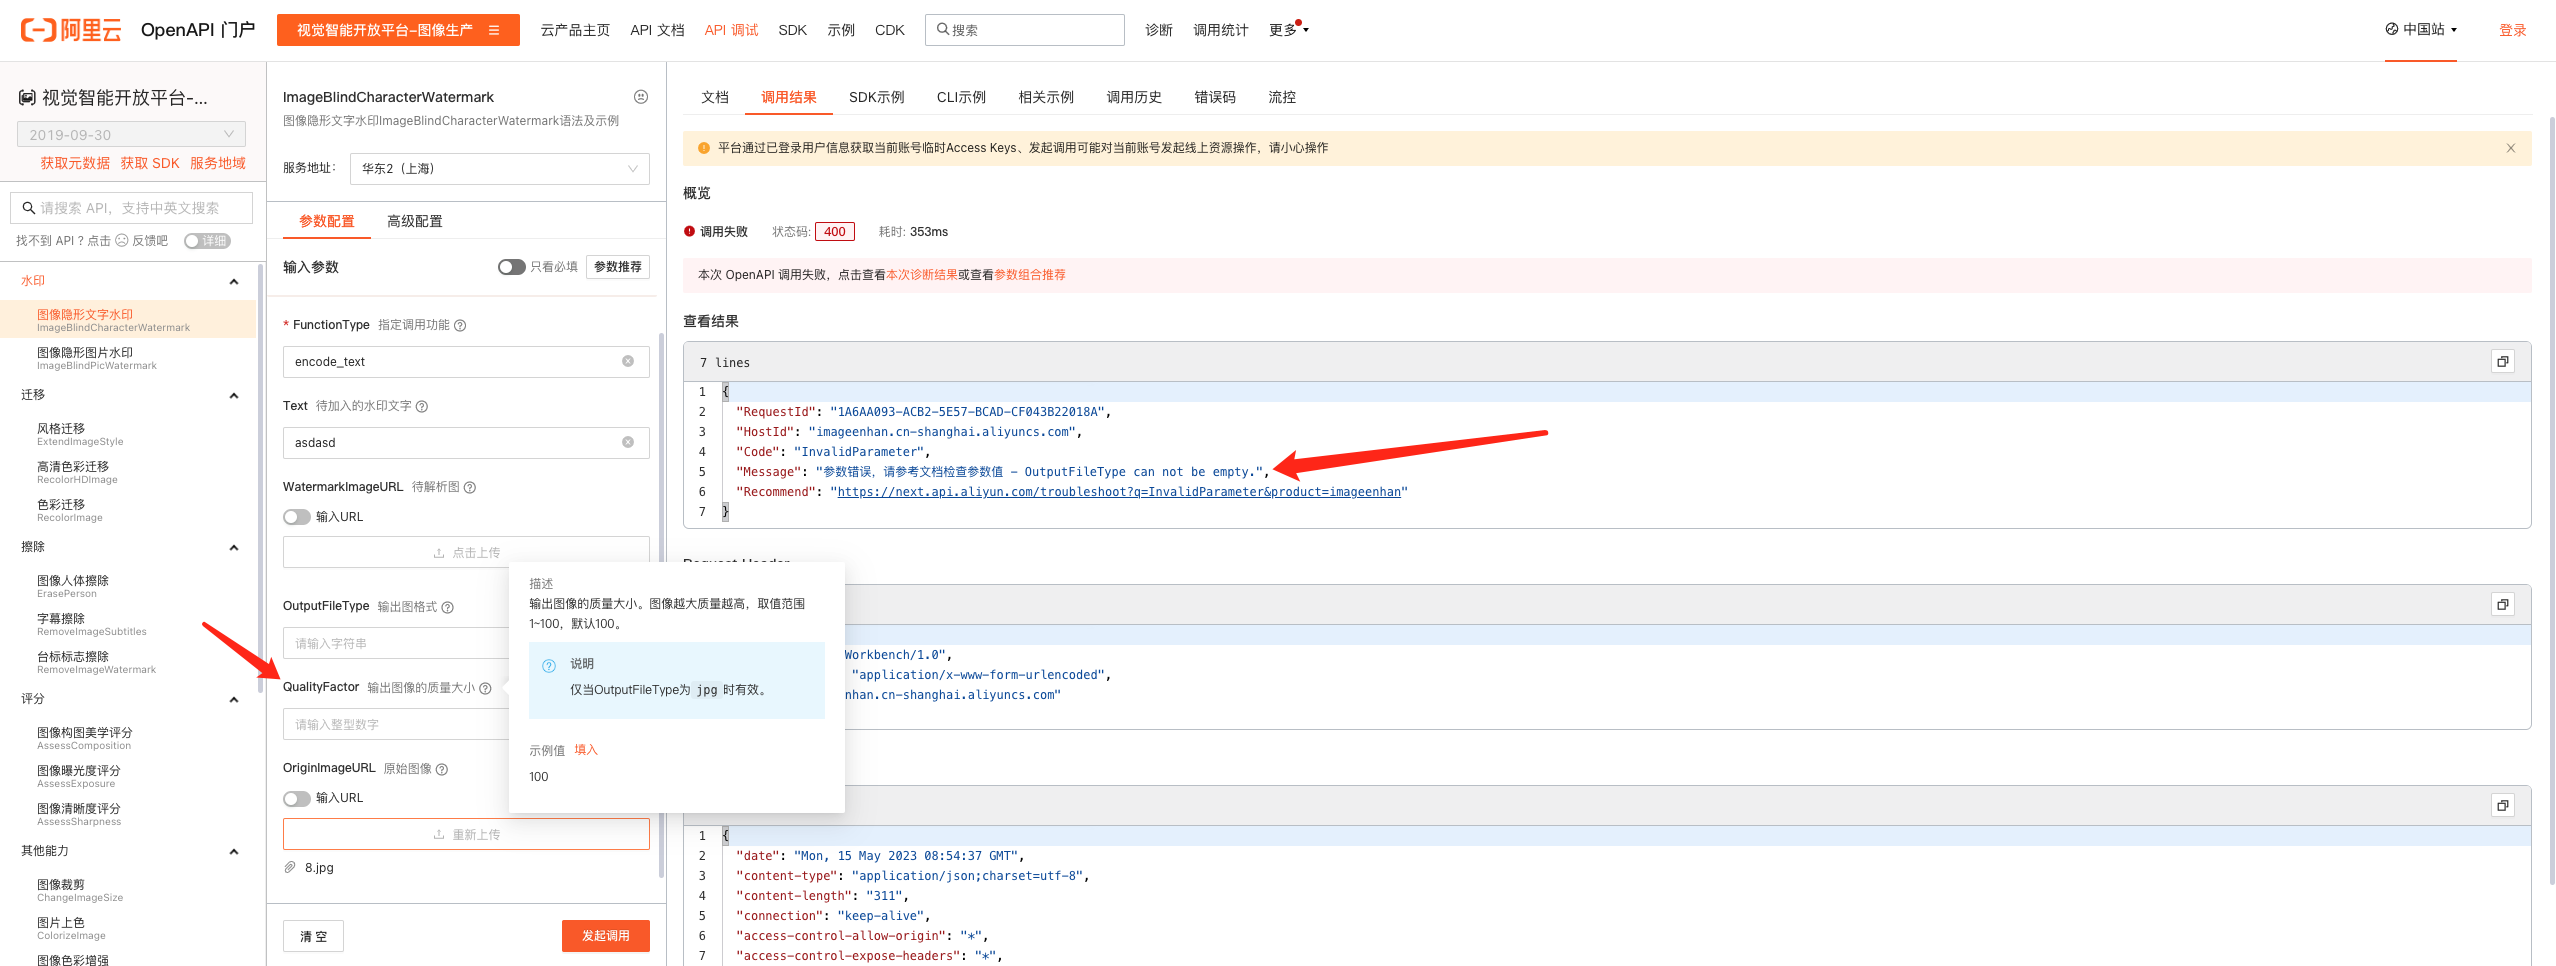The image size is (2556, 966).
Task: Open the product menu hamburger icon
Action: point(494,30)
